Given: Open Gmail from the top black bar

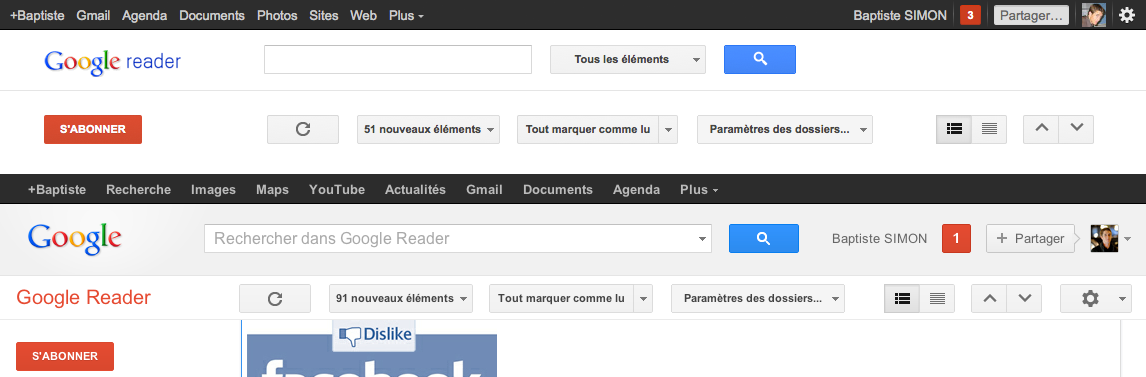Looking at the screenshot, I should (x=93, y=15).
